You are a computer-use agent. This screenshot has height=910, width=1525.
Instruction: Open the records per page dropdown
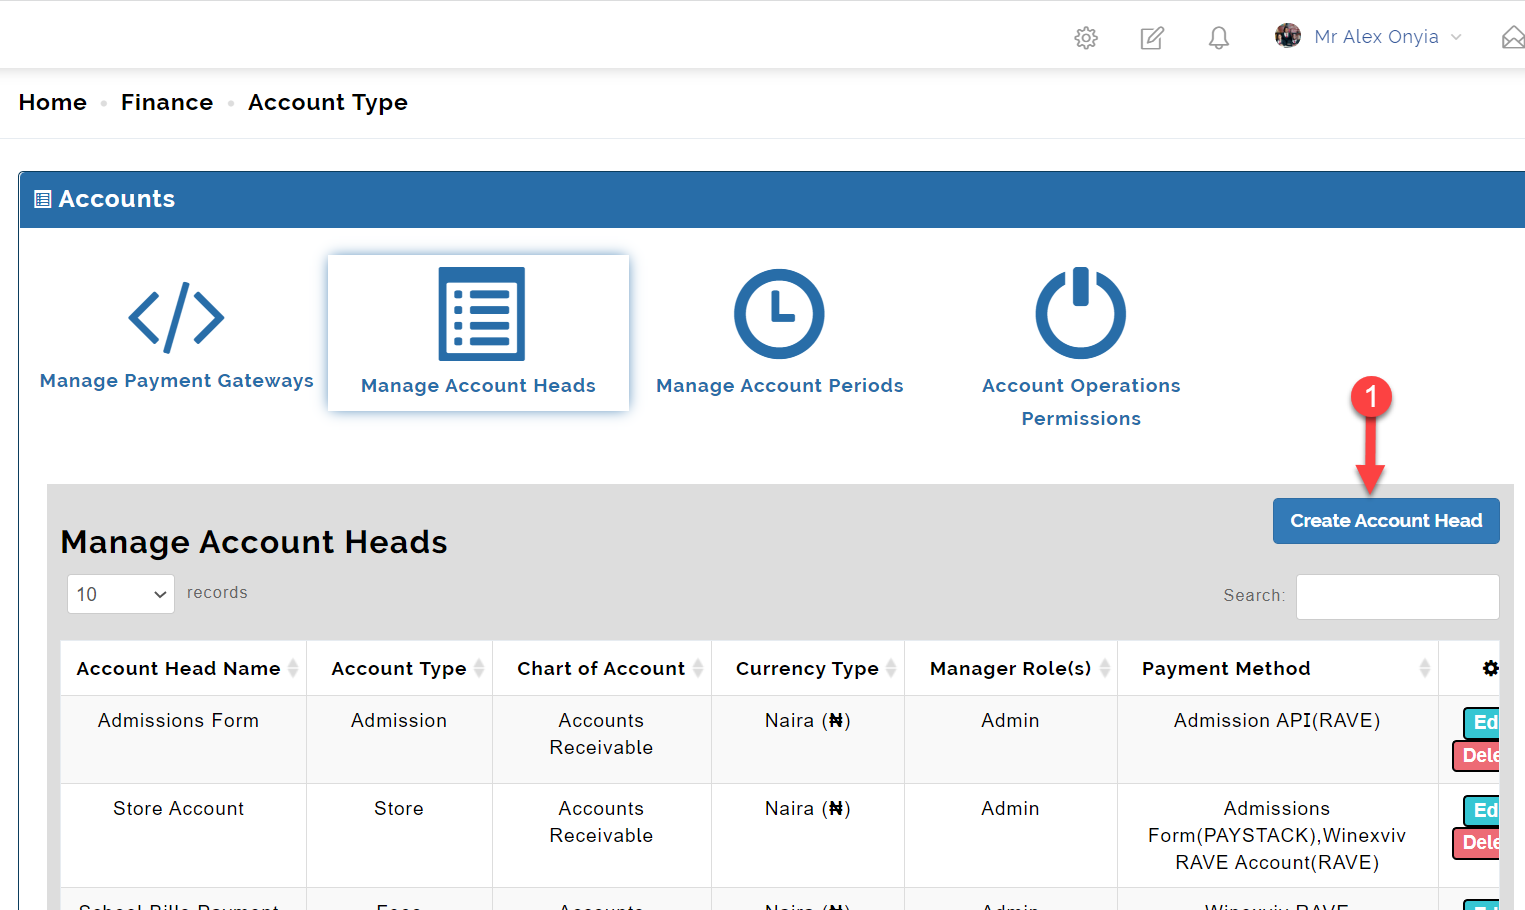coord(120,594)
